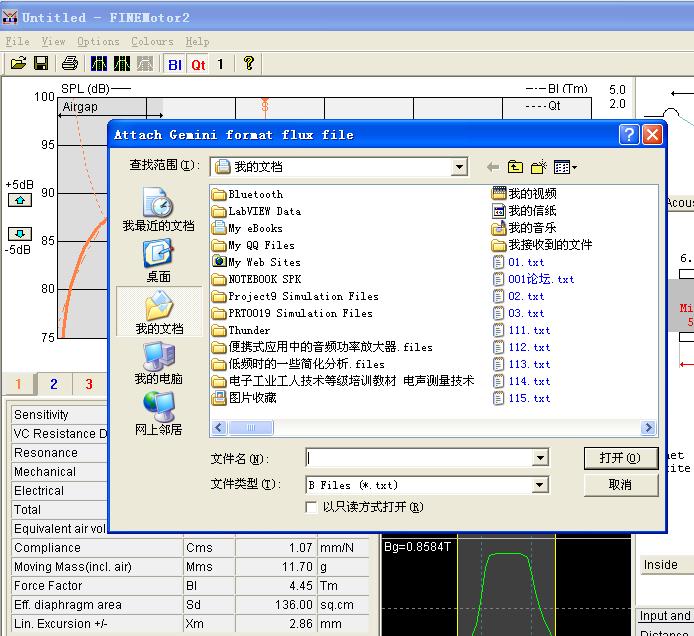
Task: Open Colours menu
Action: 152,42
